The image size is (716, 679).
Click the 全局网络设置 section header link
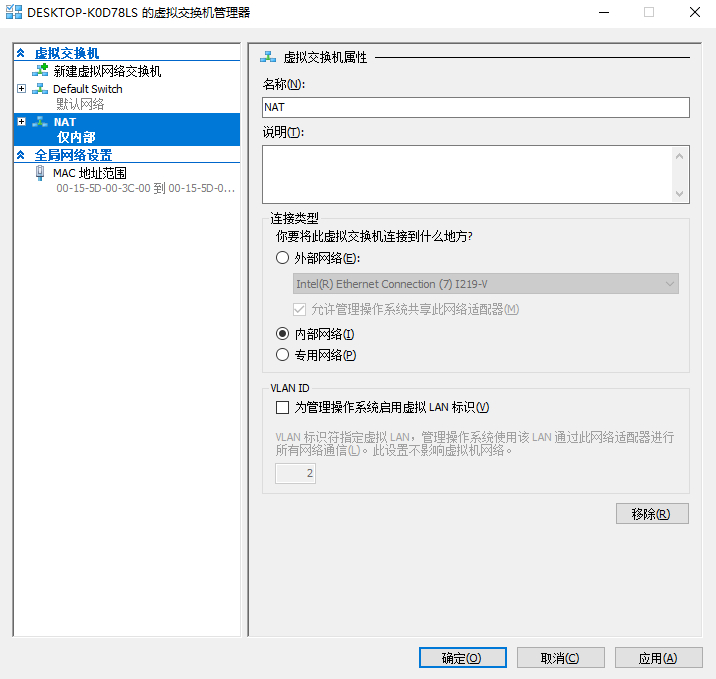click(x=73, y=155)
